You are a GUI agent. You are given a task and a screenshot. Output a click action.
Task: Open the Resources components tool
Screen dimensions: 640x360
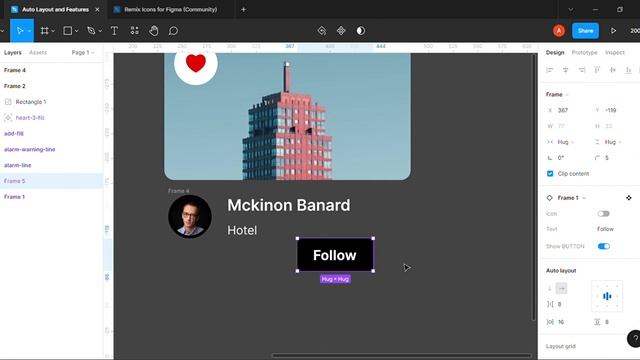134,31
